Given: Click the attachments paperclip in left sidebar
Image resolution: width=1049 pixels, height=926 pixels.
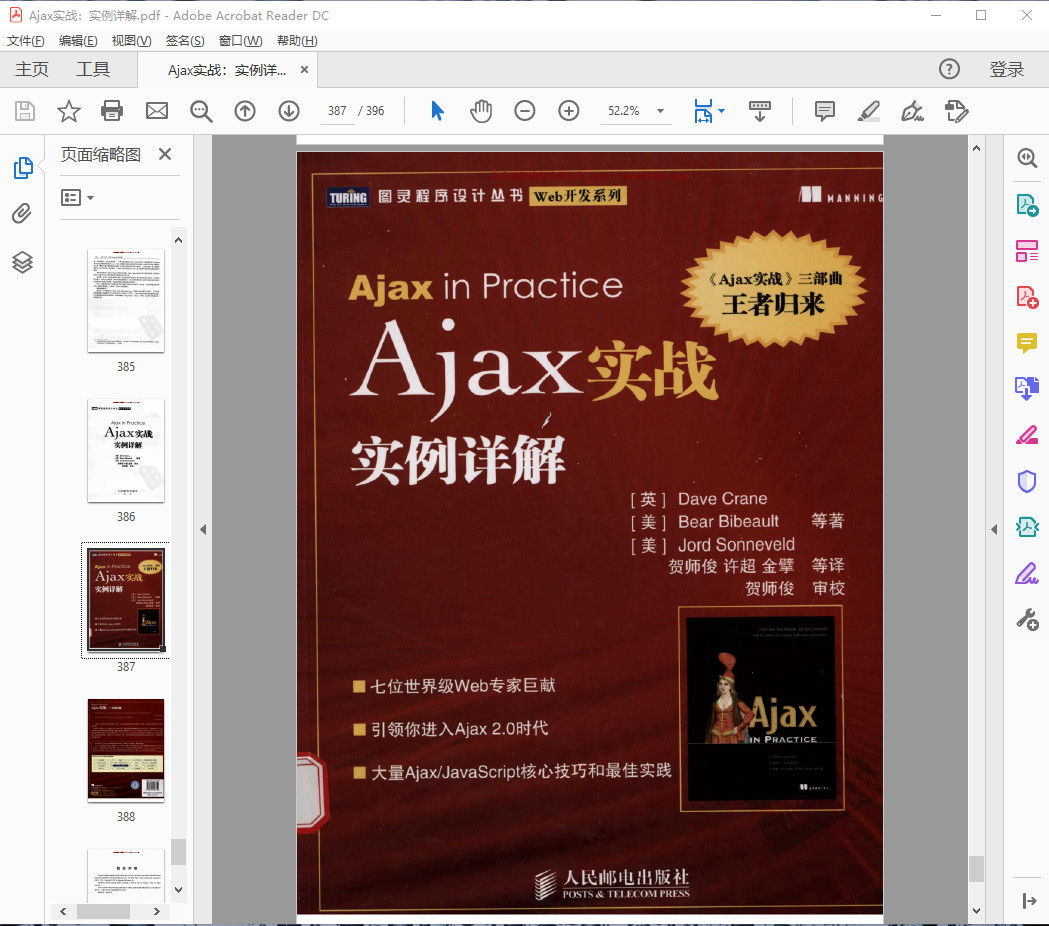Looking at the screenshot, I should point(22,214).
